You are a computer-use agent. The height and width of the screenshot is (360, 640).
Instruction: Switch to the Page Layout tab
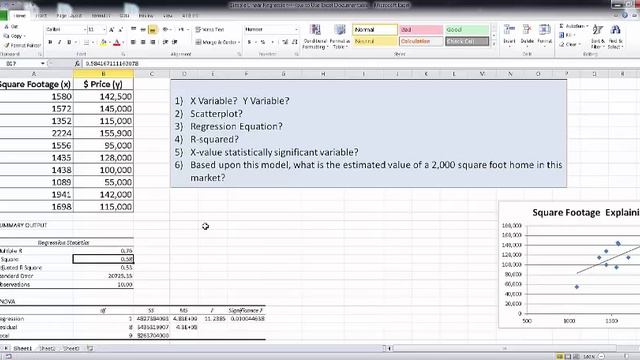(x=69, y=16)
